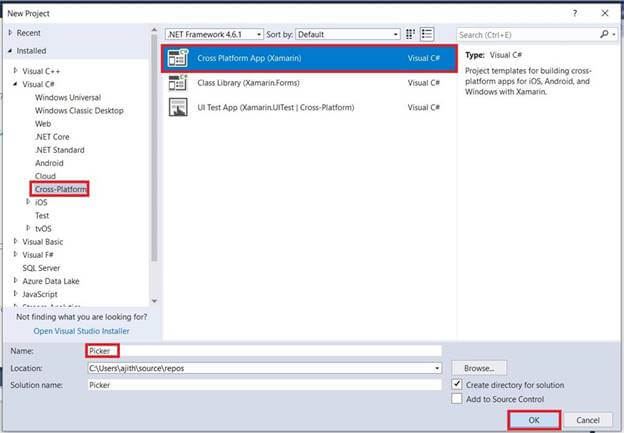Open the help question mark button

tap(575, 13)
